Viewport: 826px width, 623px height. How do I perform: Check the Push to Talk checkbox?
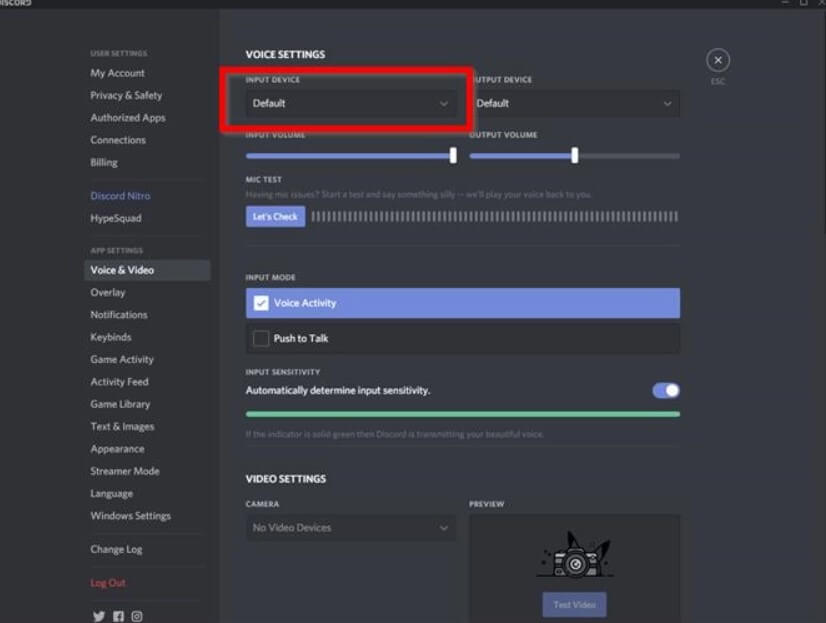(x=261, y=338)
